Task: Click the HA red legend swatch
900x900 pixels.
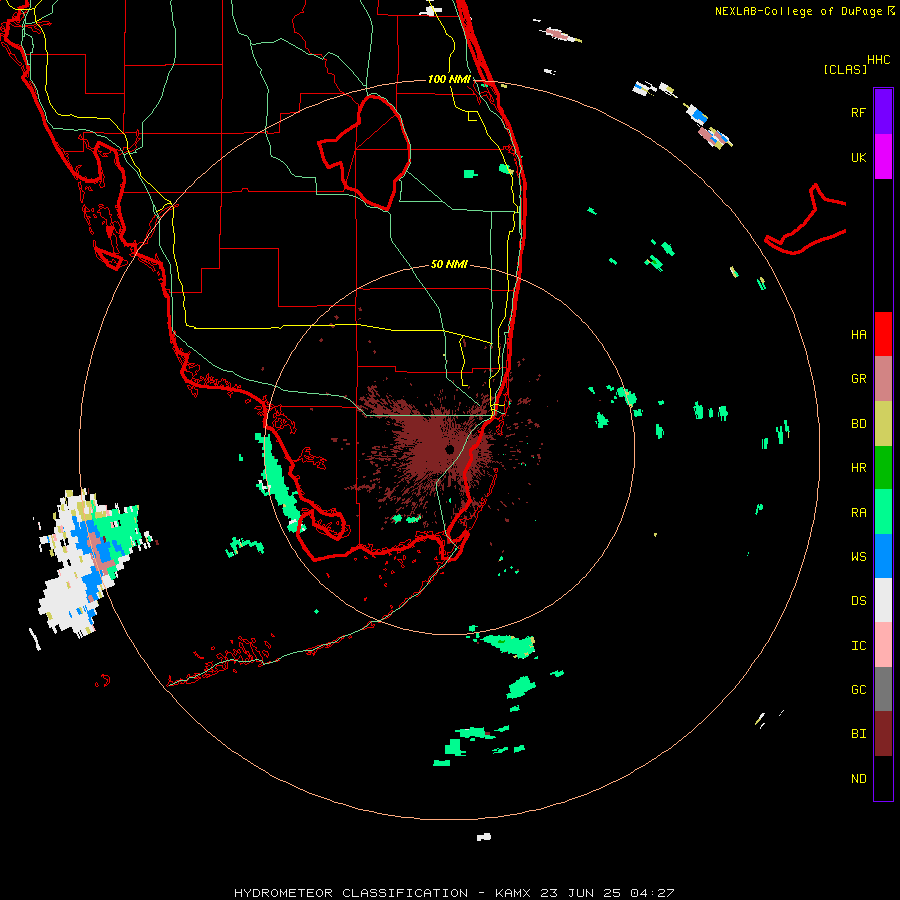Action: (883, 334)
